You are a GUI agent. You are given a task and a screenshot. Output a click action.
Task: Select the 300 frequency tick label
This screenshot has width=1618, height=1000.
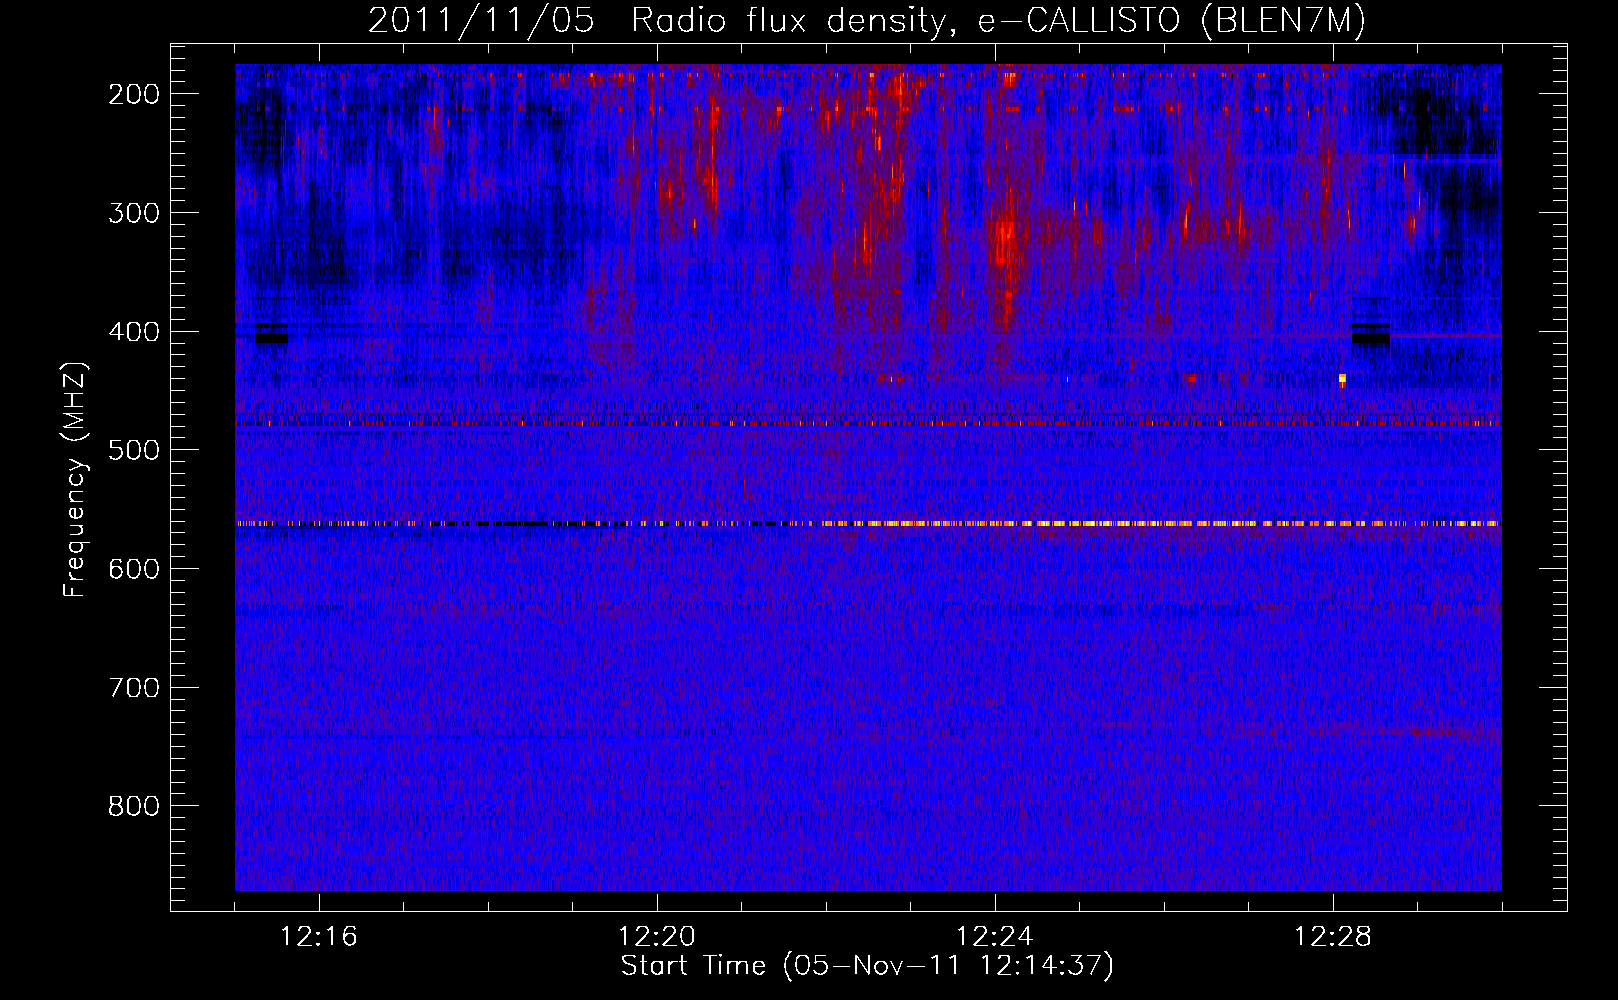tap(133, 213)
